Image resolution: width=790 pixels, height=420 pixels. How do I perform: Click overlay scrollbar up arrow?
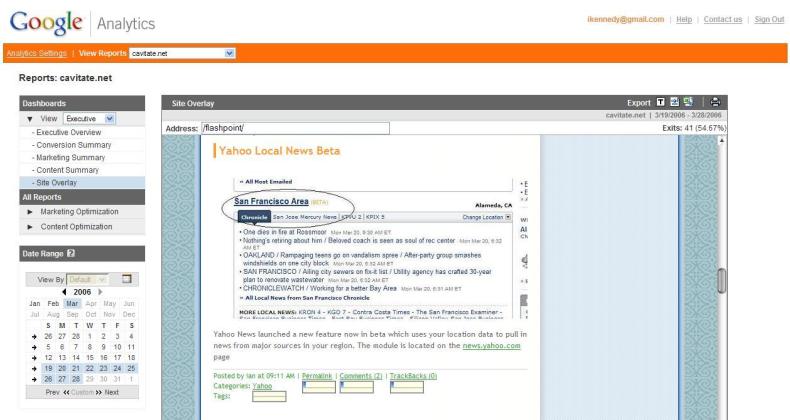click(x=721, y=141)
